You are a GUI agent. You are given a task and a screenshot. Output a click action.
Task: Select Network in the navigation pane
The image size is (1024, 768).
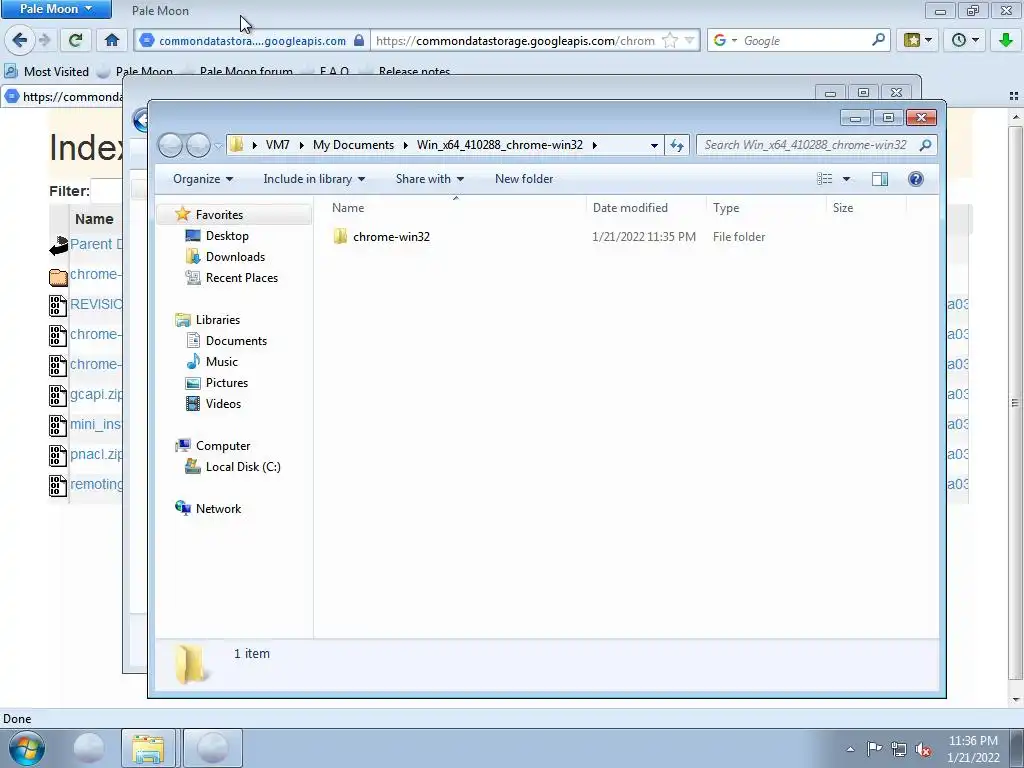218,508
